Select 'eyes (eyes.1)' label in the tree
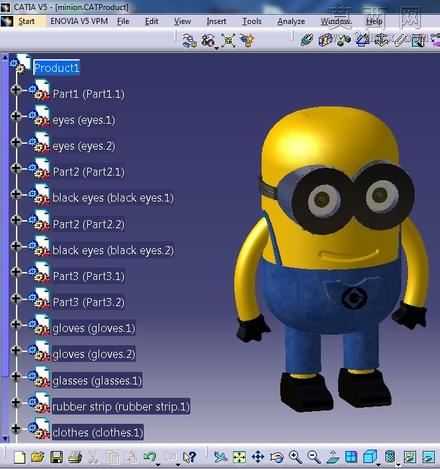Screen dimensions: 440x469 point(84,120)
